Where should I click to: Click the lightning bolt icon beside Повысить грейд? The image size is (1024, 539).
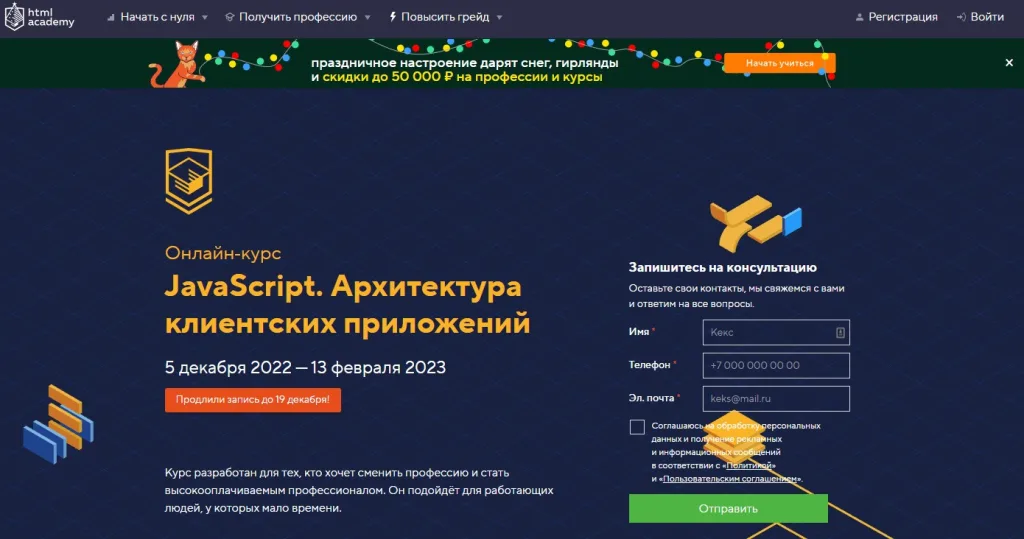(x=392, y=17)
